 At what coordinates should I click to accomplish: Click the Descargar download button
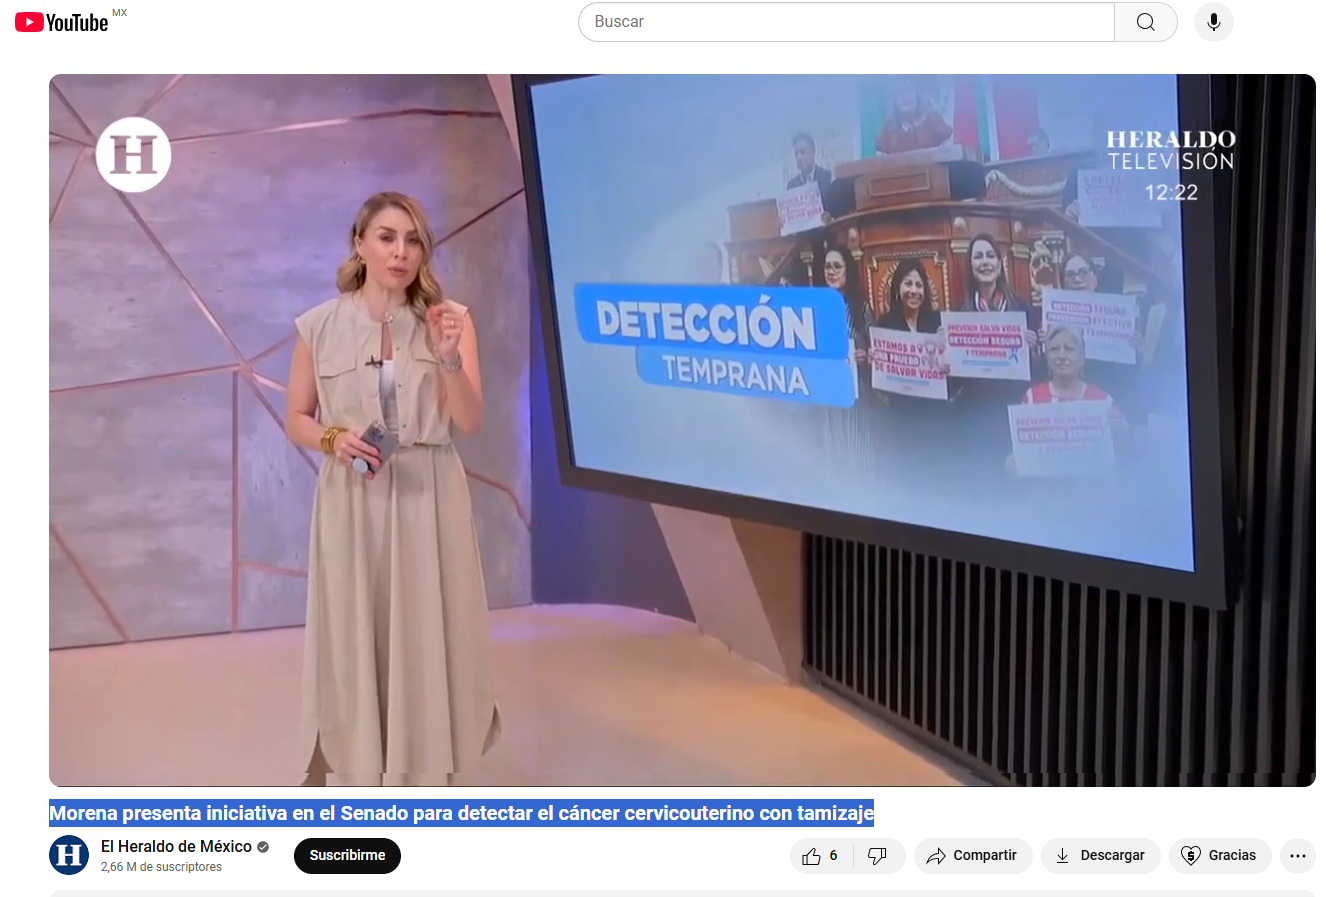coord(1100,856)
